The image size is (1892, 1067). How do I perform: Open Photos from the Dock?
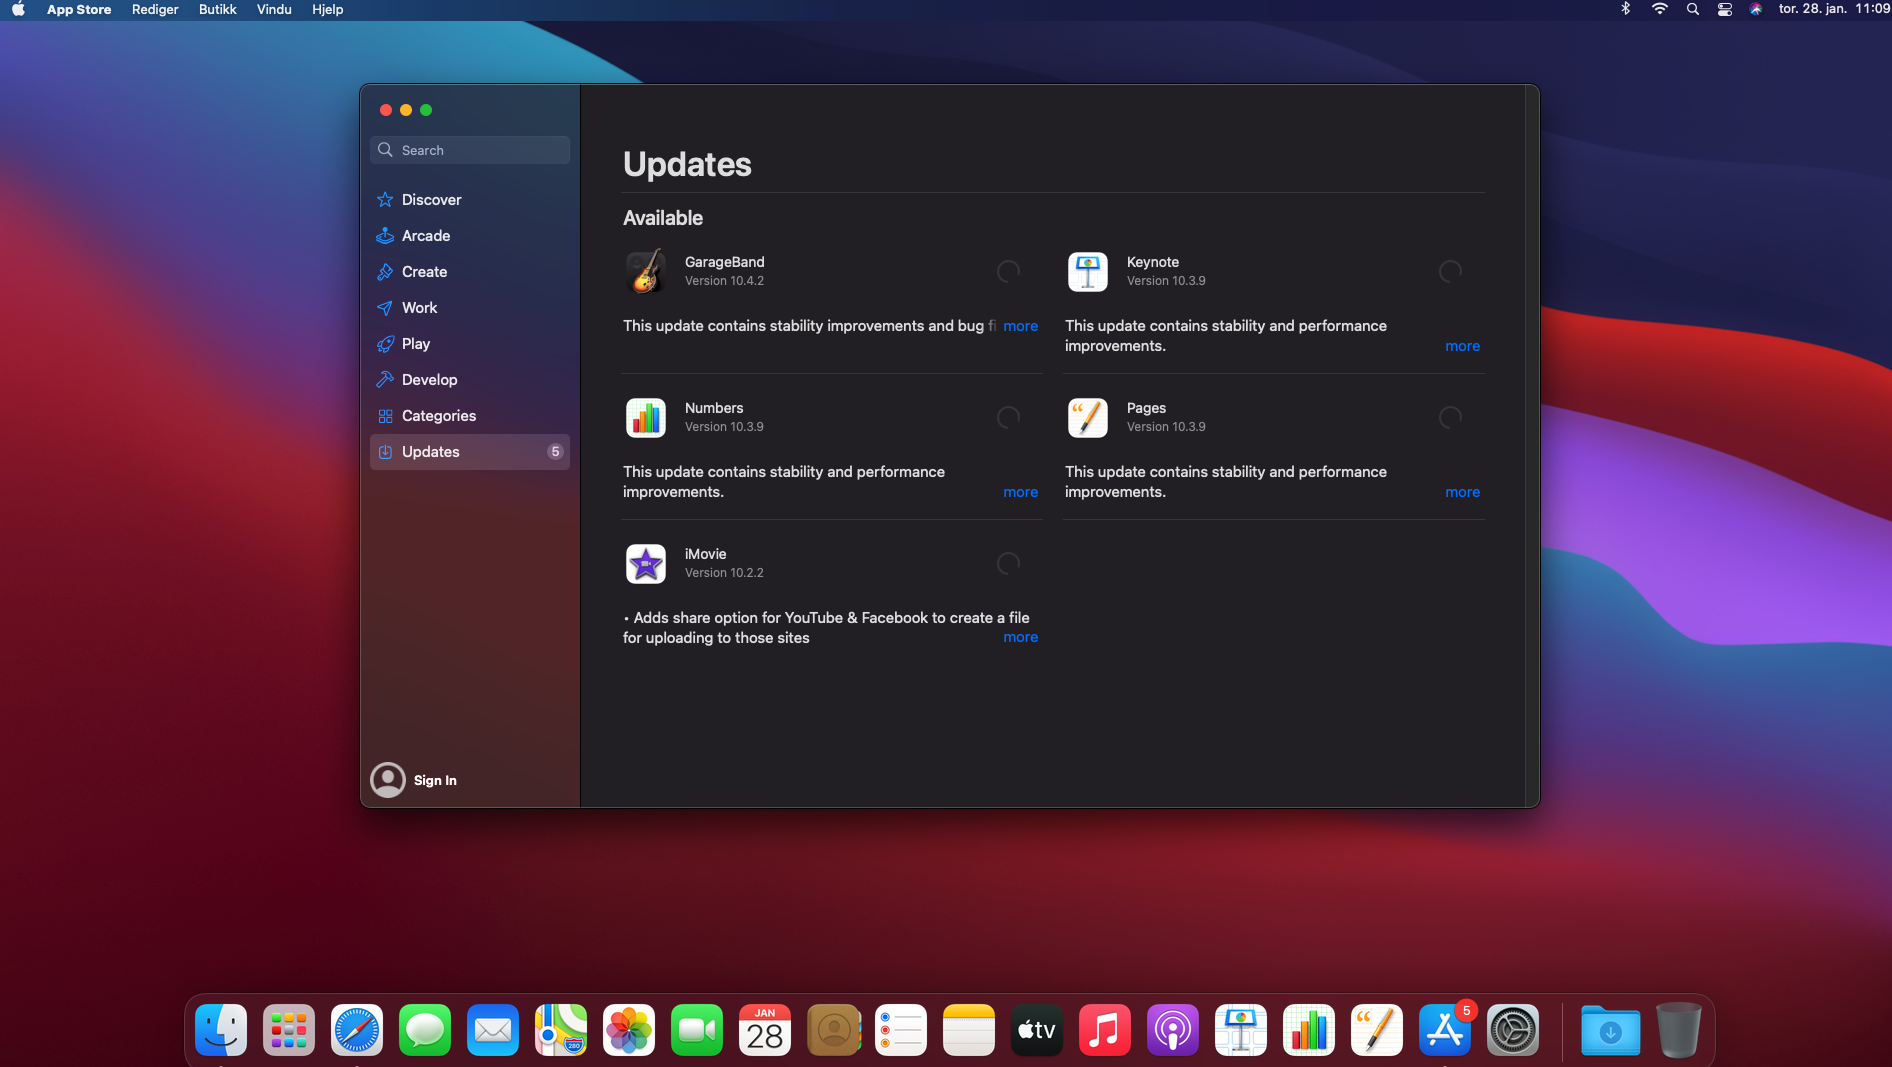(x=629, y=1030)
